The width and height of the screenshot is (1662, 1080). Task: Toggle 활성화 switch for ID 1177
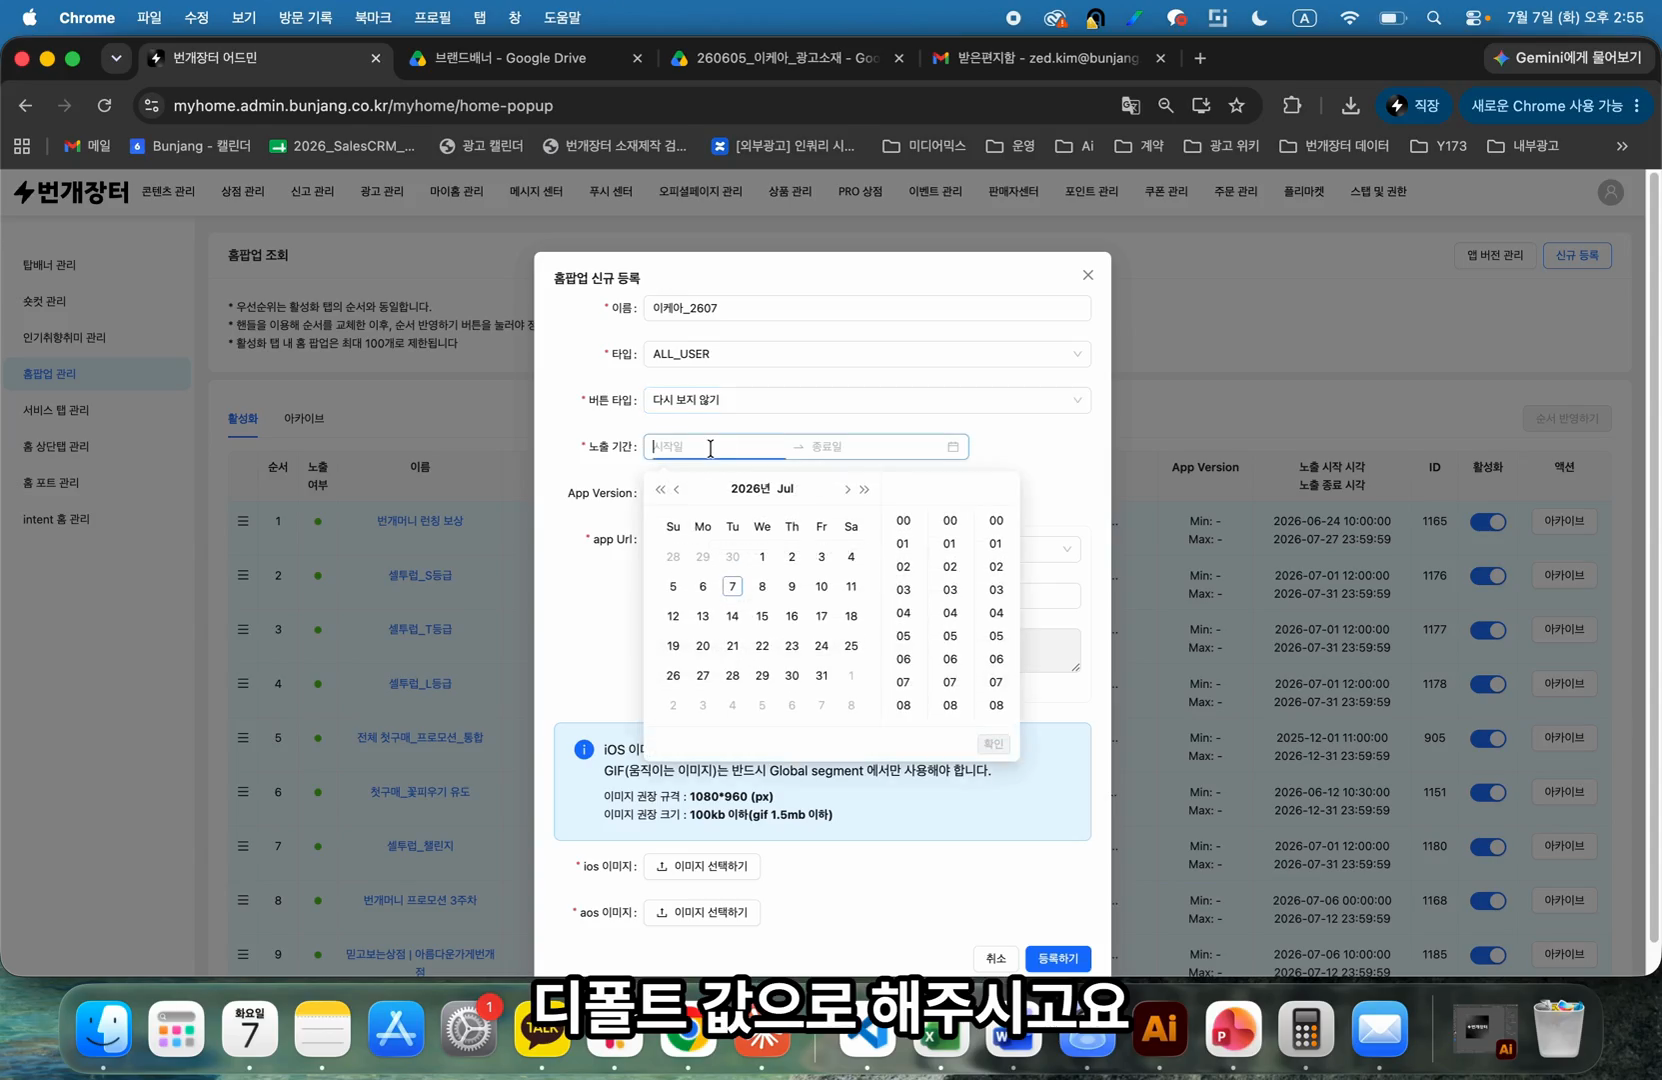[1488, 630]
